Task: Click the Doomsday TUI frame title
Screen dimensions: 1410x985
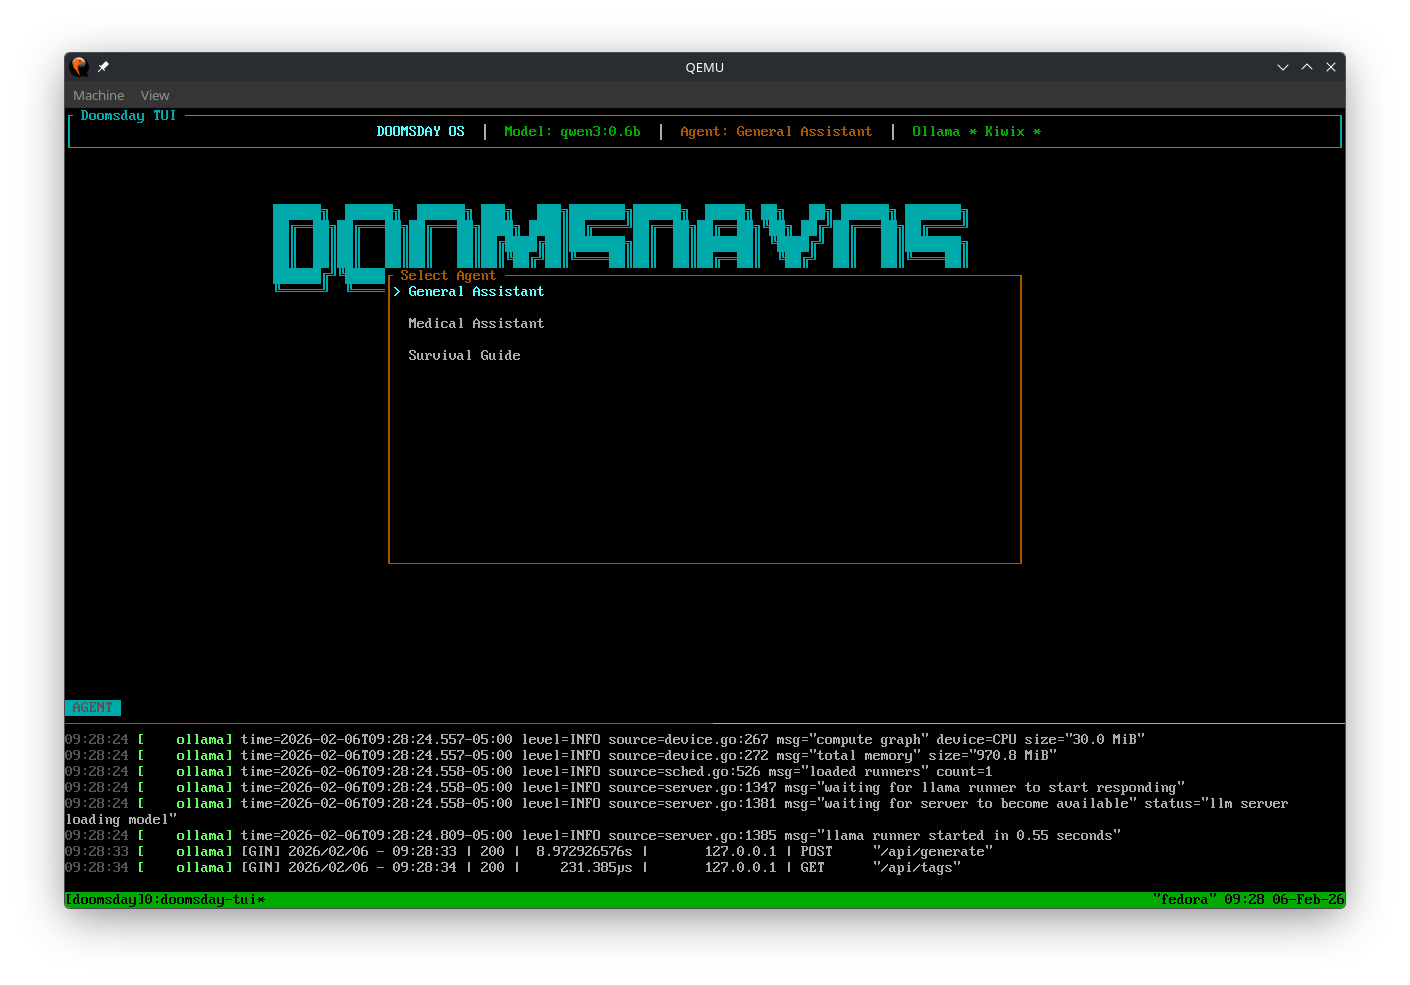Action: pos(128,115)
